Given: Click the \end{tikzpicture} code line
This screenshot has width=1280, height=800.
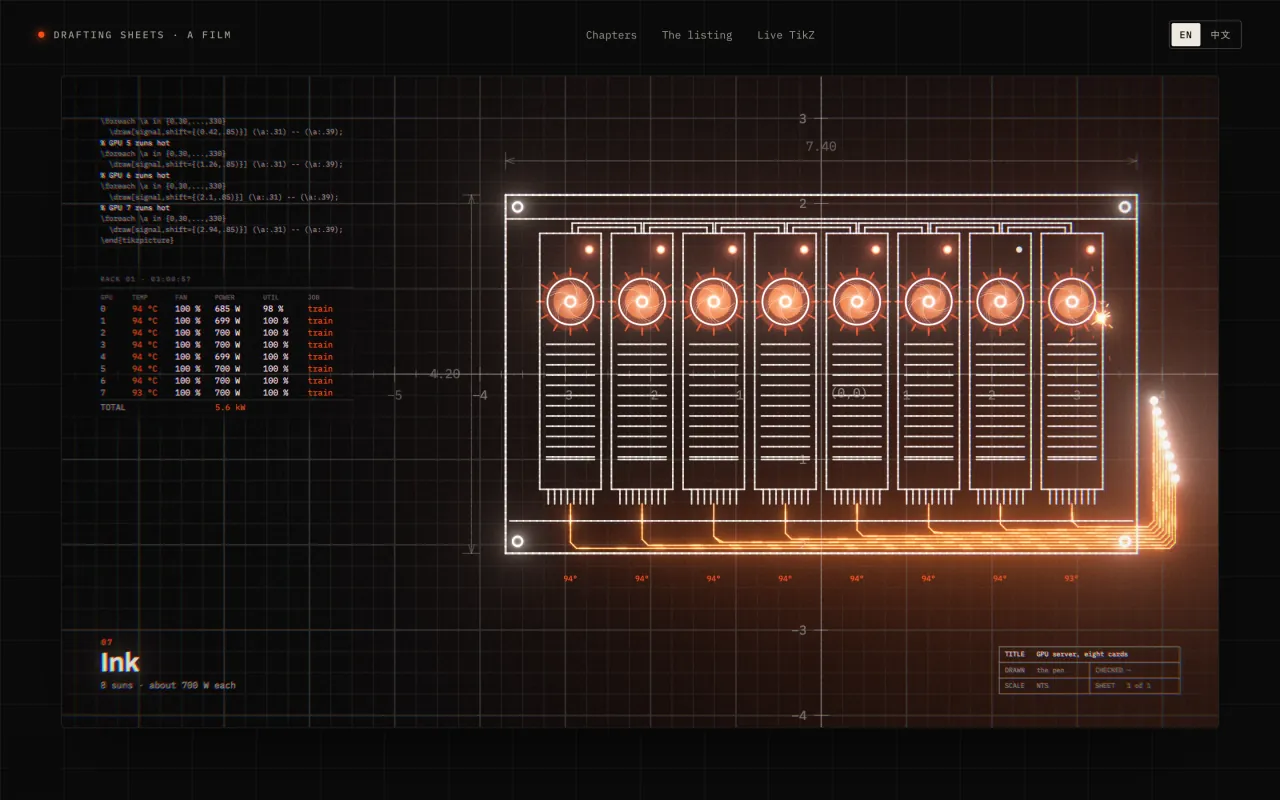Looking at the screenshot, I should pos(137,240).
